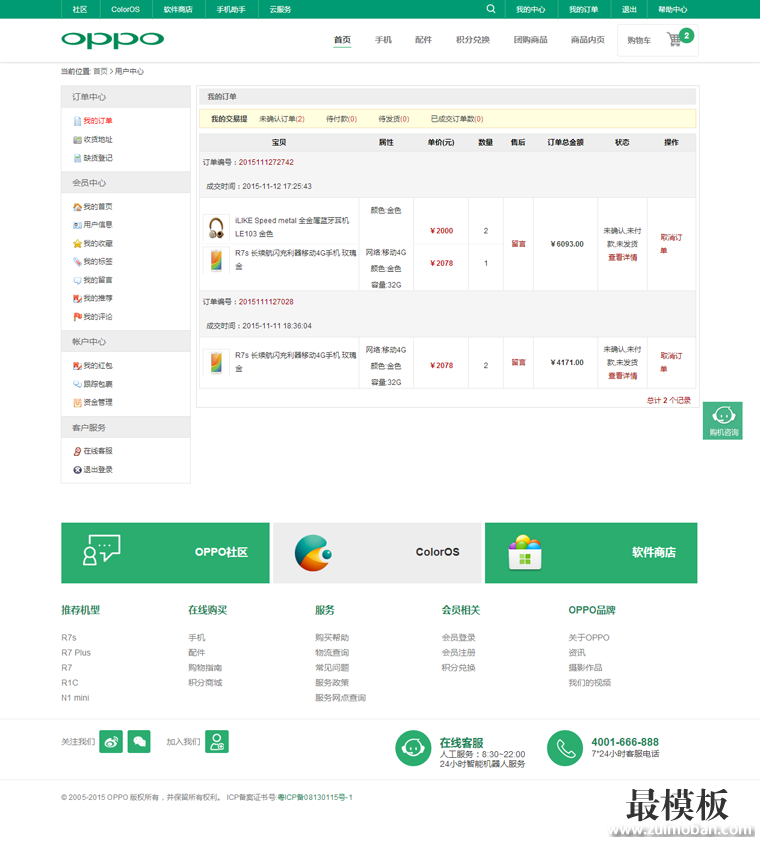Click the WeChat follow icon
This screenshot has width=760, height=842.
tap(139, 742)
